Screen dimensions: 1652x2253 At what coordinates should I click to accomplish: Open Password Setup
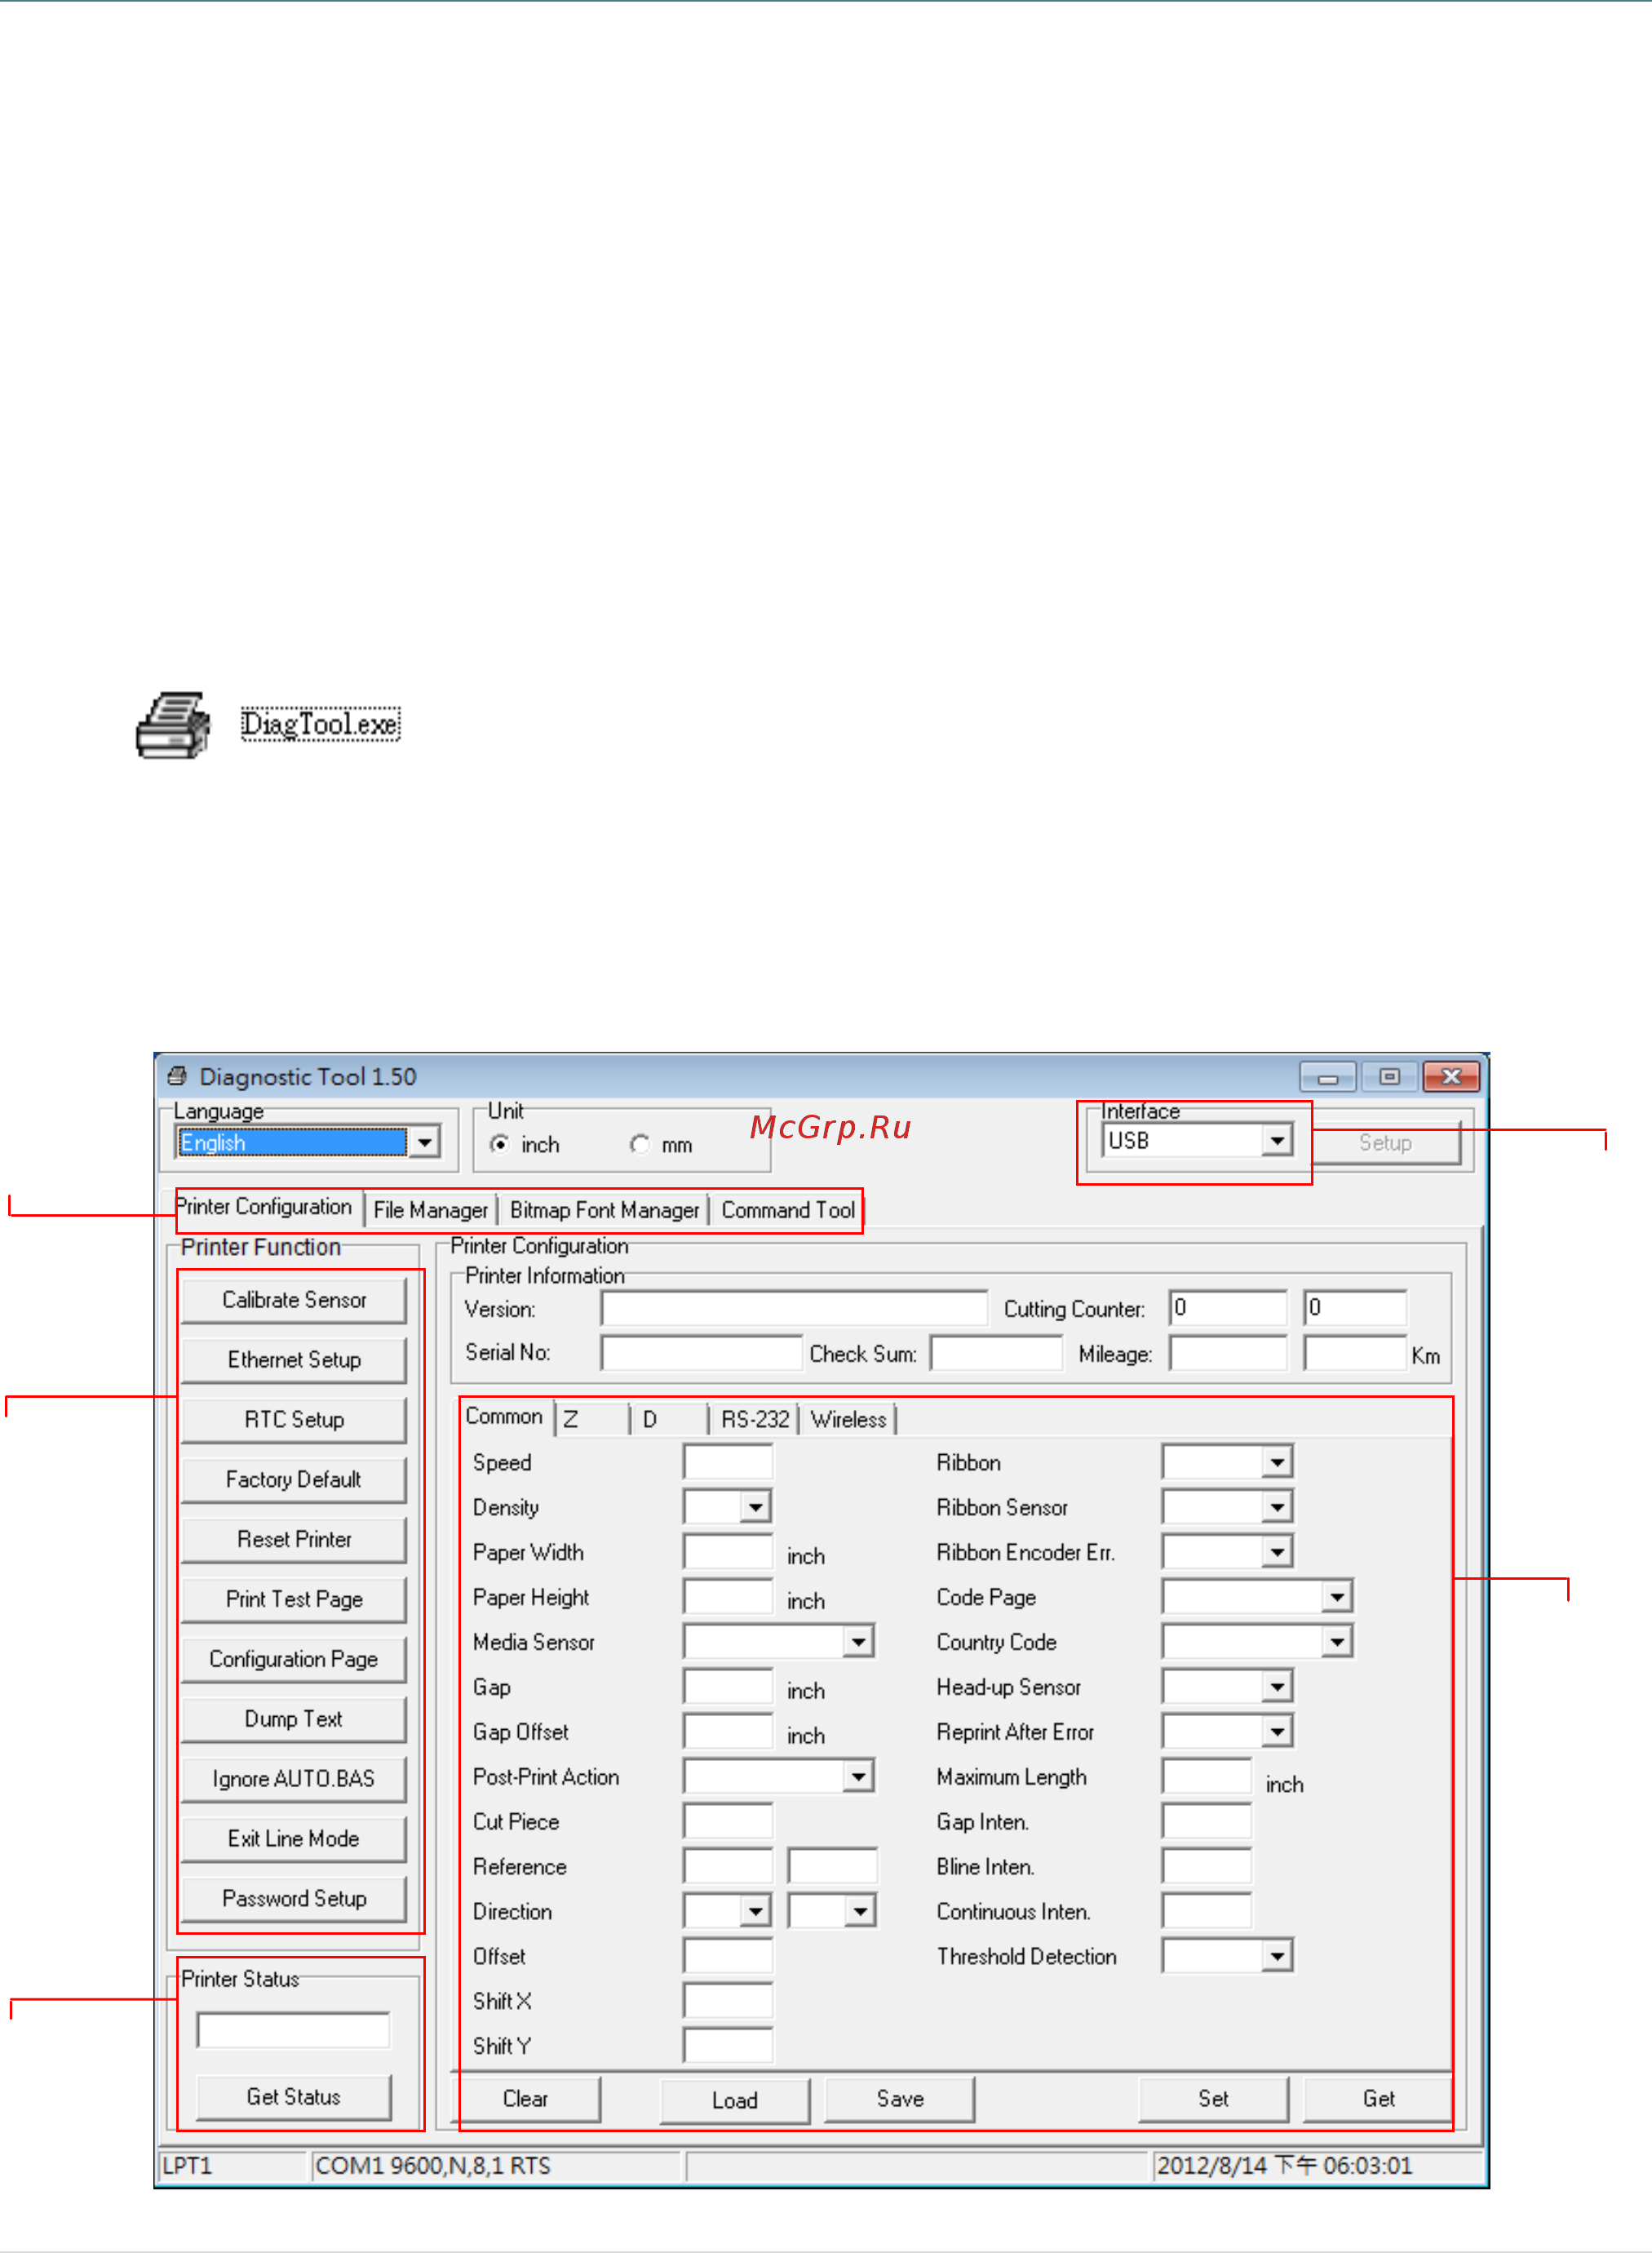pyautogui.click(x=294, y=1898)
